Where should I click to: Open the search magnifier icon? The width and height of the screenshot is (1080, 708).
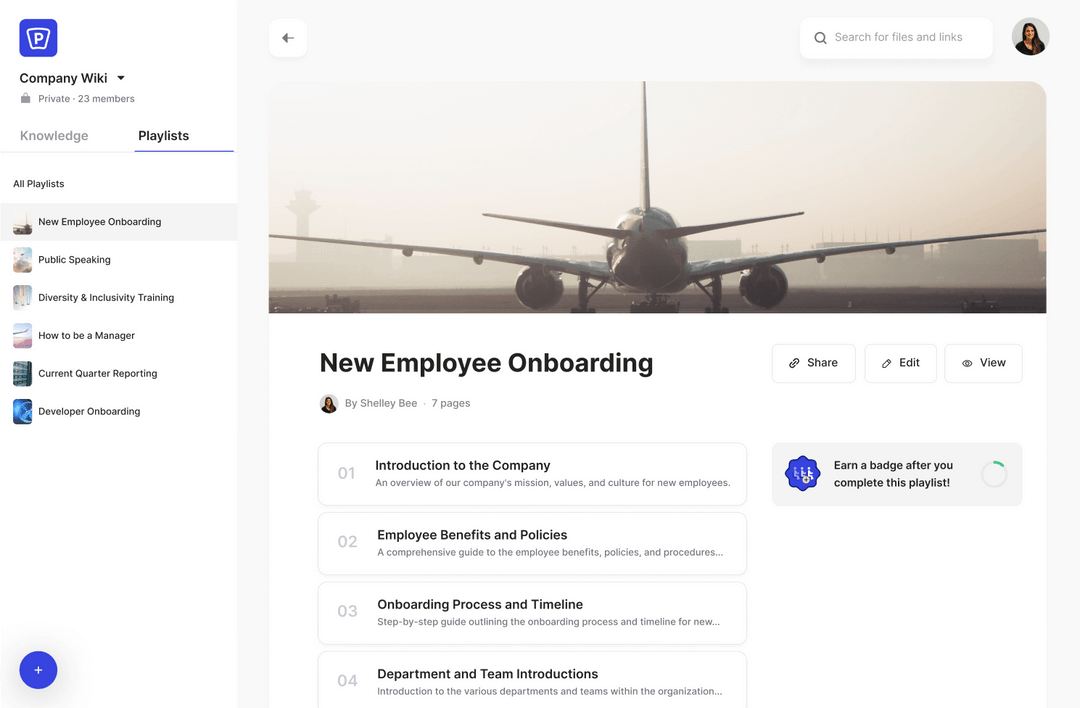(x=819, y=37)
